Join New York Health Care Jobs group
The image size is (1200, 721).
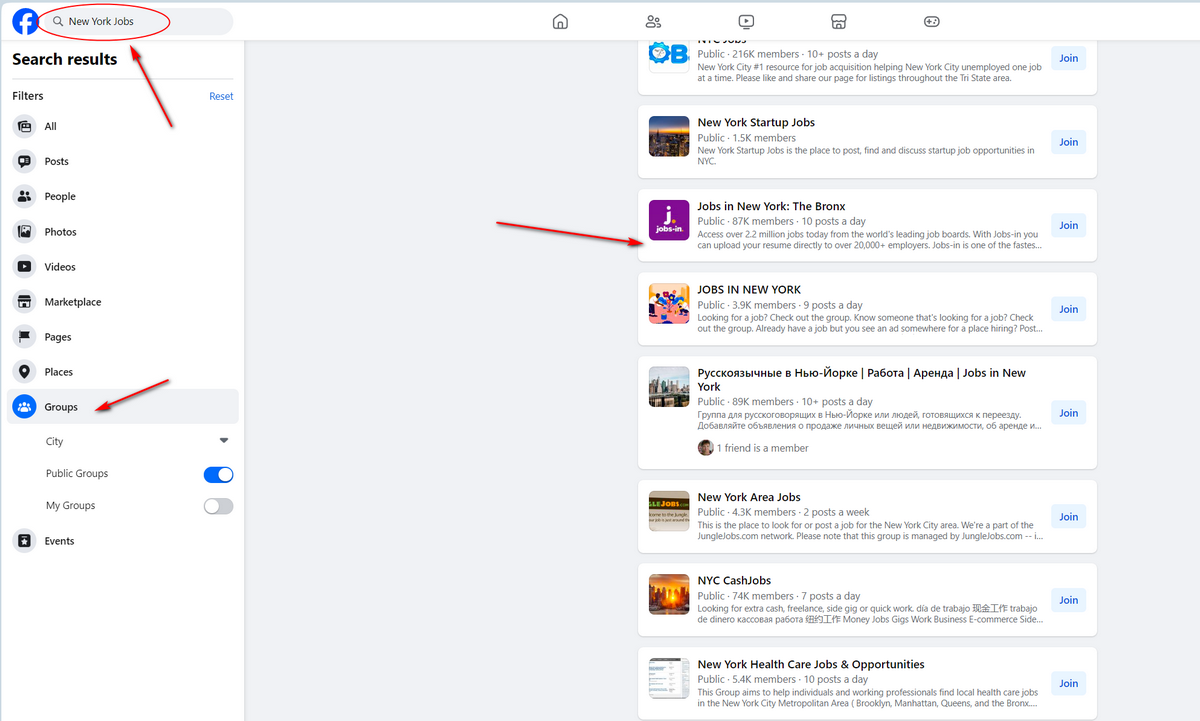(x=1069, y=684)
